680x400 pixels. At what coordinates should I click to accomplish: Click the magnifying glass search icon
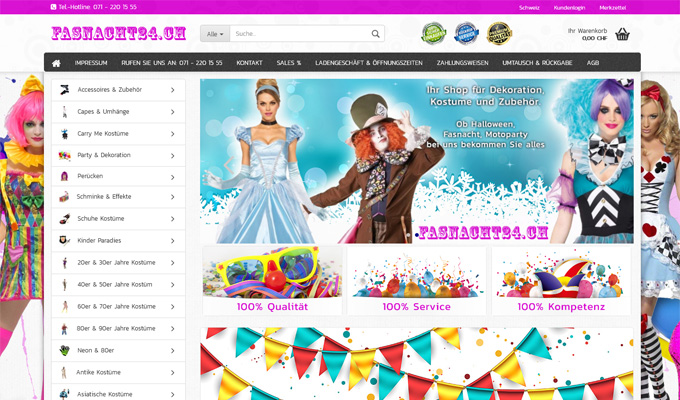pos(375,34)
